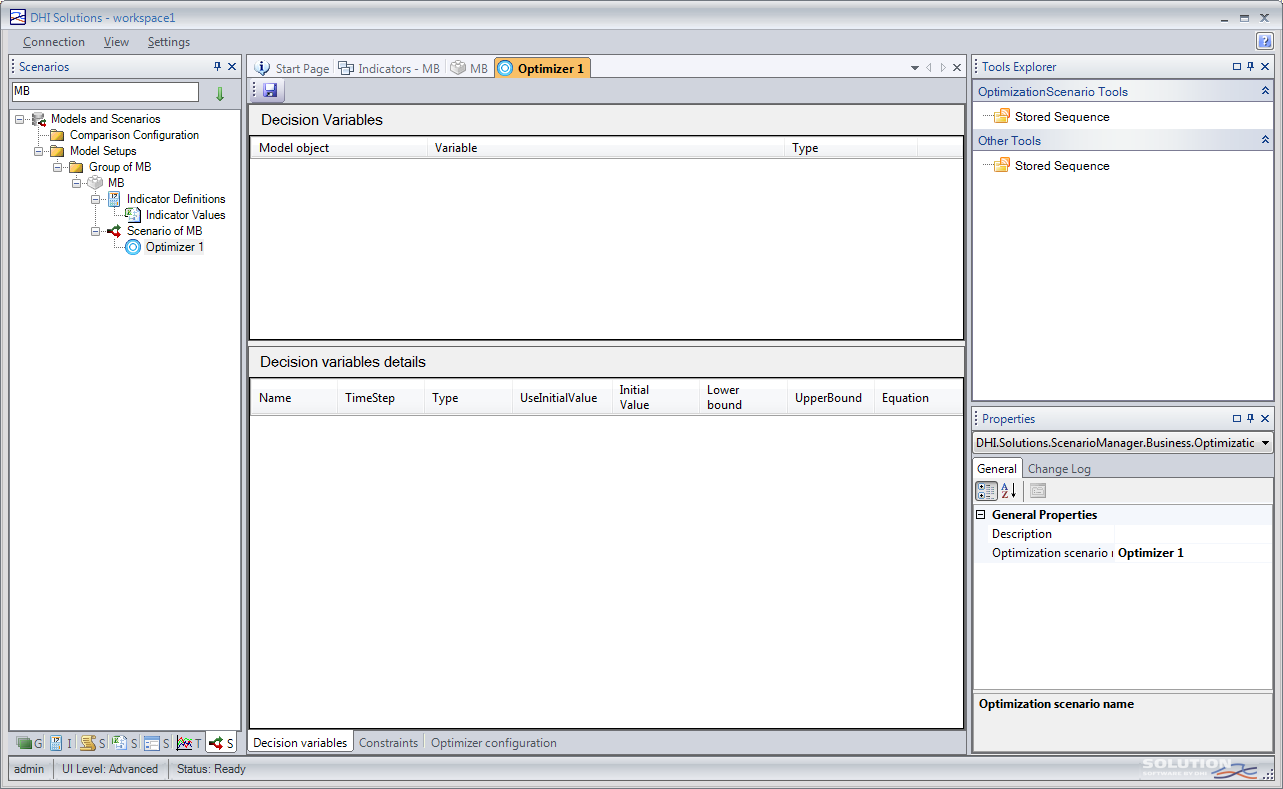Pin the Scenarios panel with pushpin icon
Screen dimensions: 1283x789
pyautogui.click(x=218, y=67)
